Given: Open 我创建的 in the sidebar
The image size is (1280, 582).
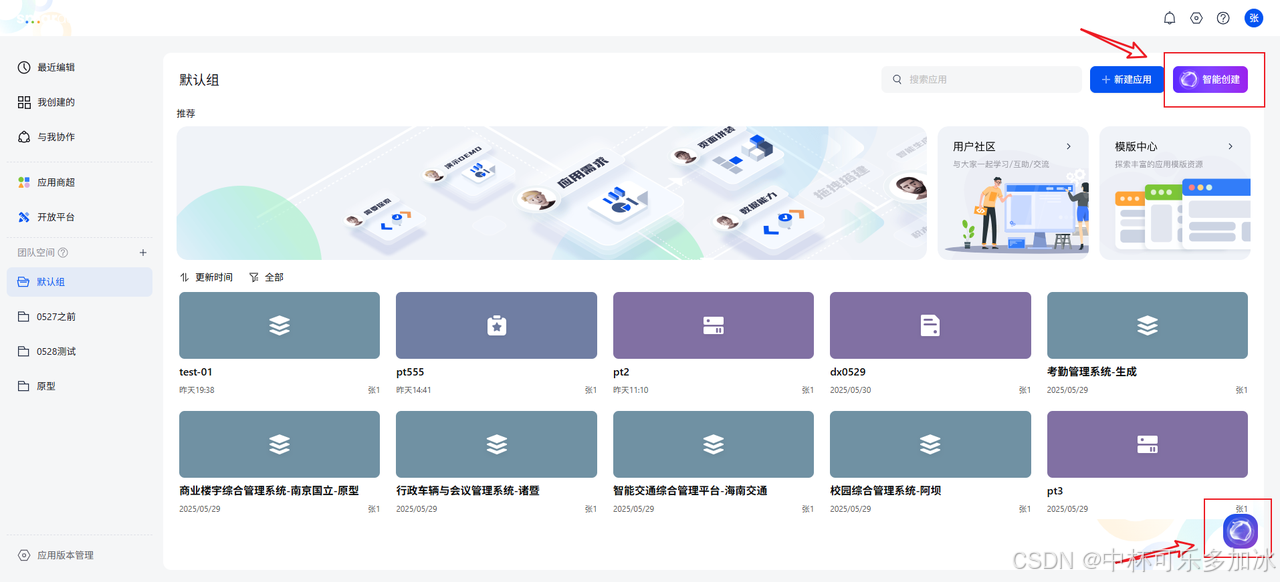Looking at the screenshot, I should (78, 102).
